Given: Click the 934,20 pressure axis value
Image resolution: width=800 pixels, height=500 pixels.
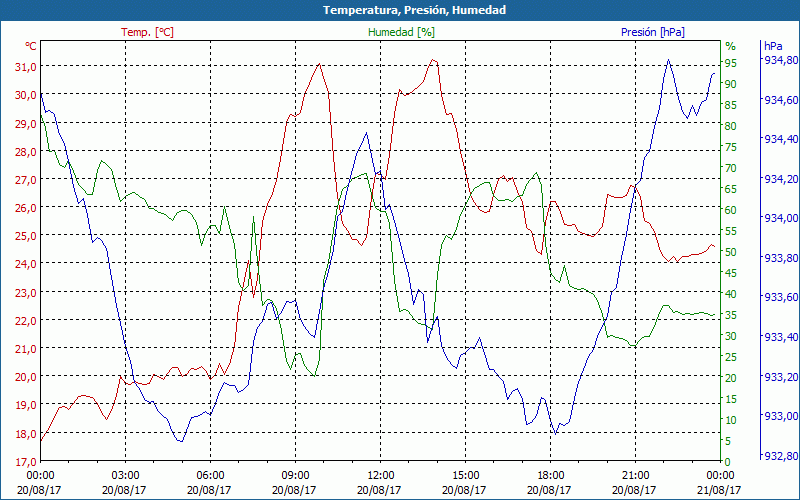Looking at the screenshot, I should [780, 179].
